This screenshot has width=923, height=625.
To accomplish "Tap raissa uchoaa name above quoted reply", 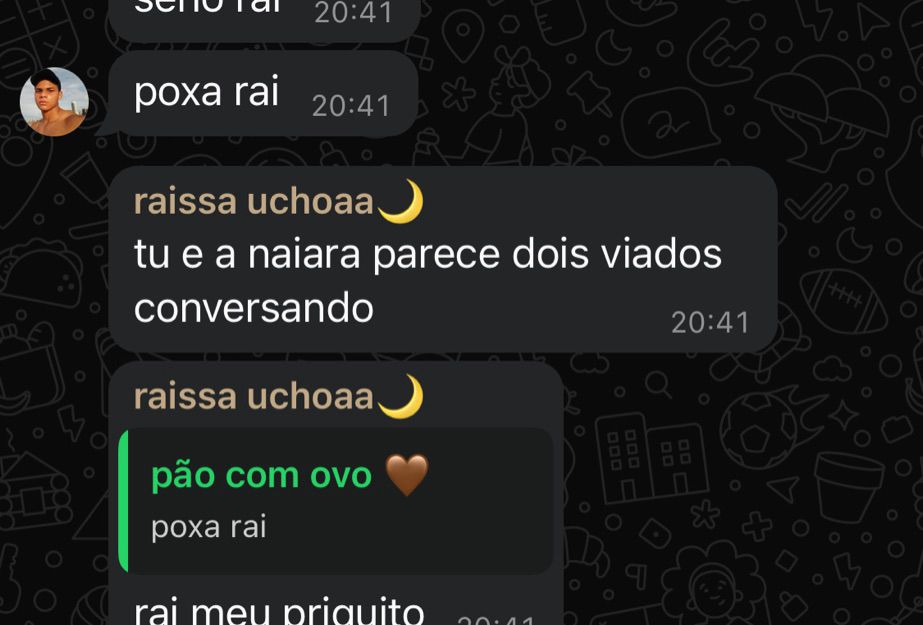I will coord(253,397).
